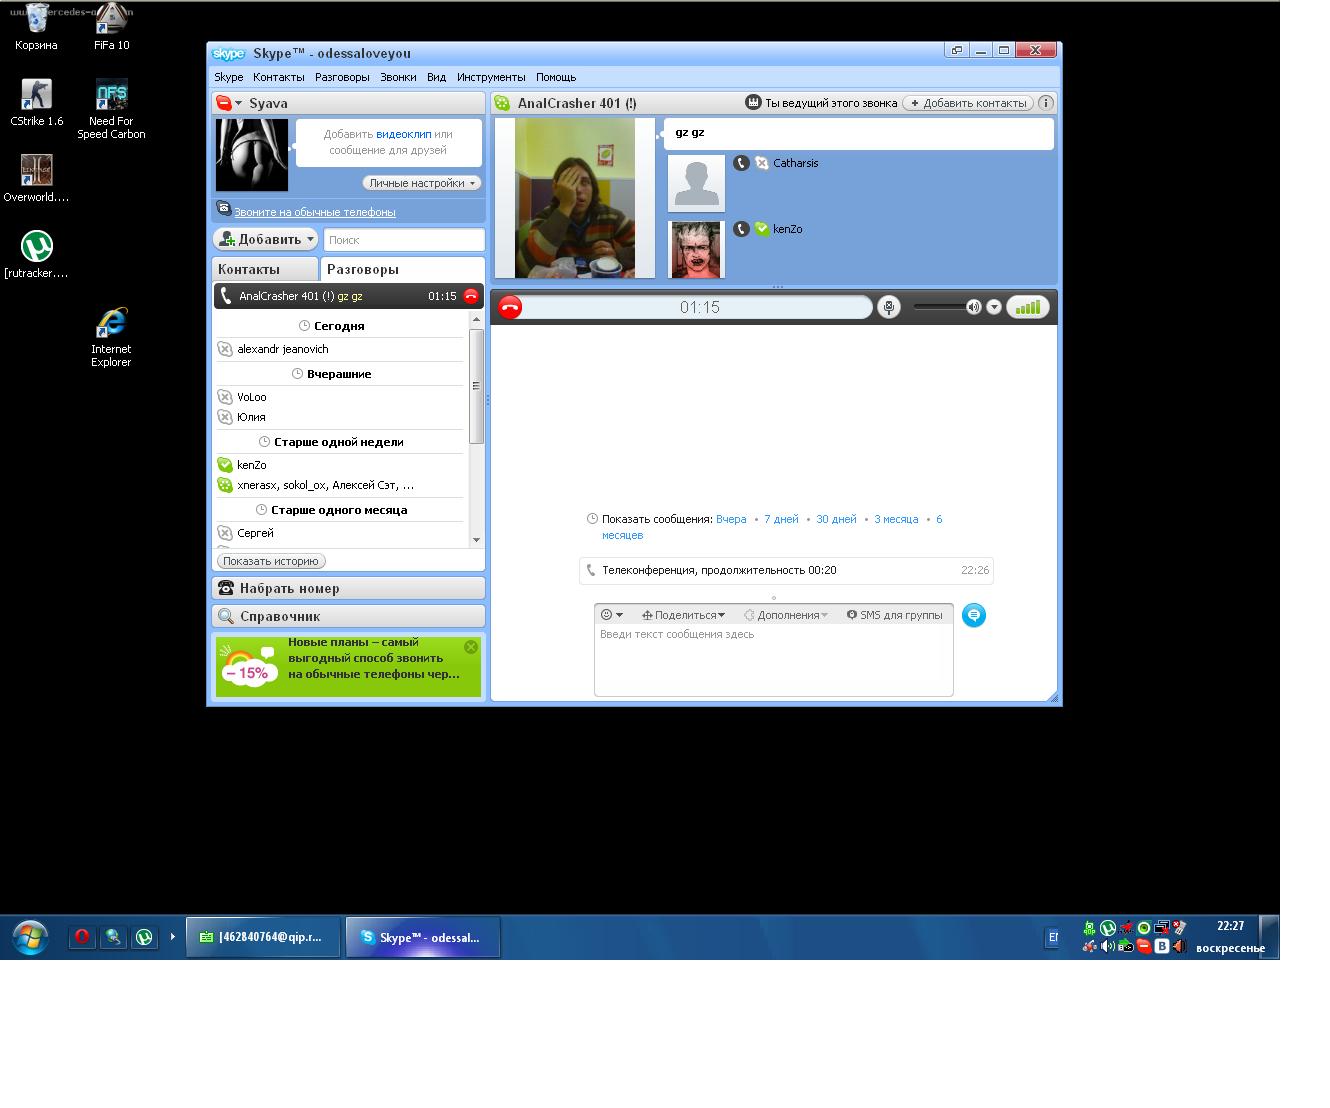Mute the microphone in the call bar
Viewport: 1330px width, 1108px height.
tap(888, 307)
